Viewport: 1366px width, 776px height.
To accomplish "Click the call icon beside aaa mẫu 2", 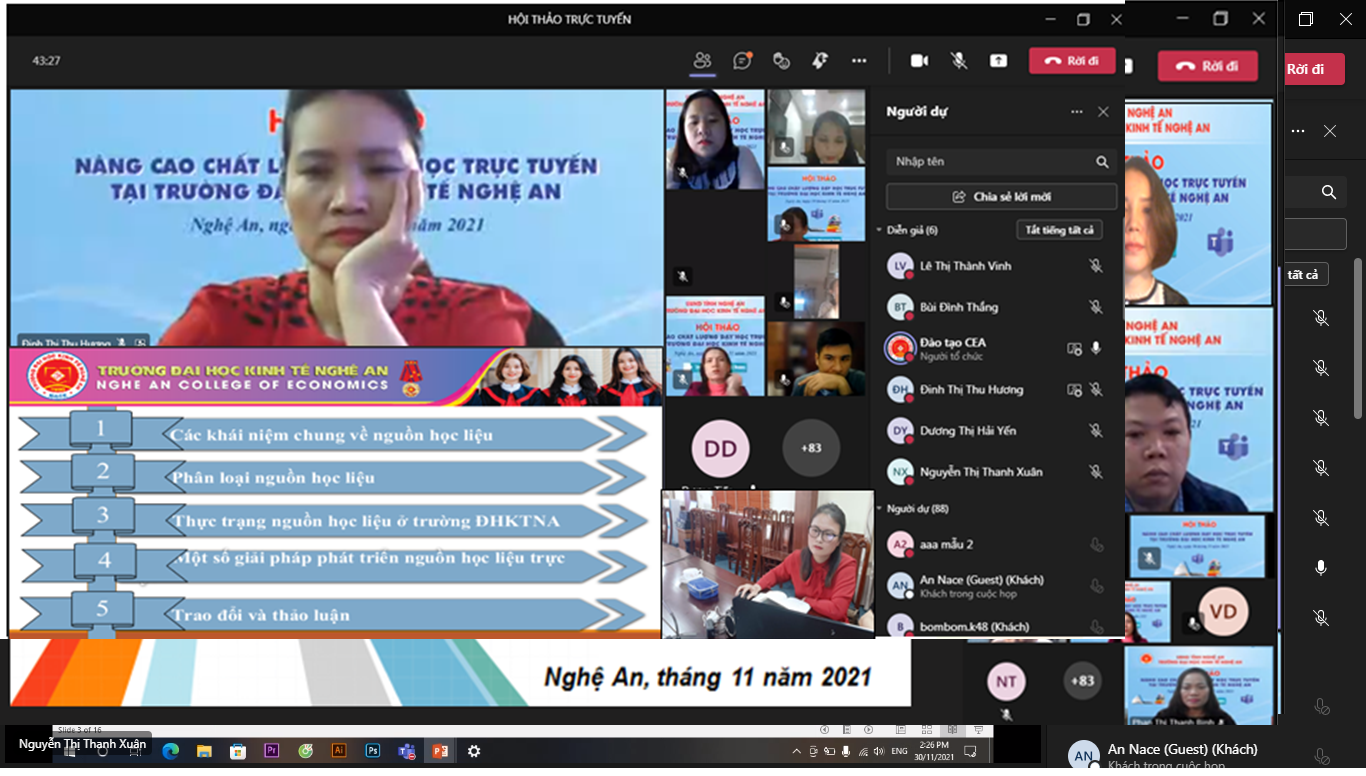I will (1096, 545).
